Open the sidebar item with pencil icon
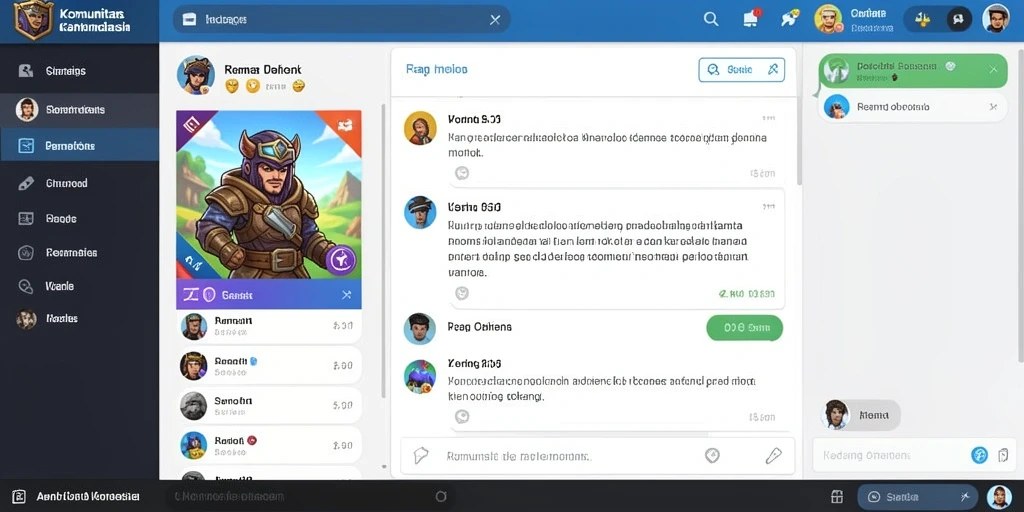This screenshot has width=1024, height=512. click(x=79, y=184)
